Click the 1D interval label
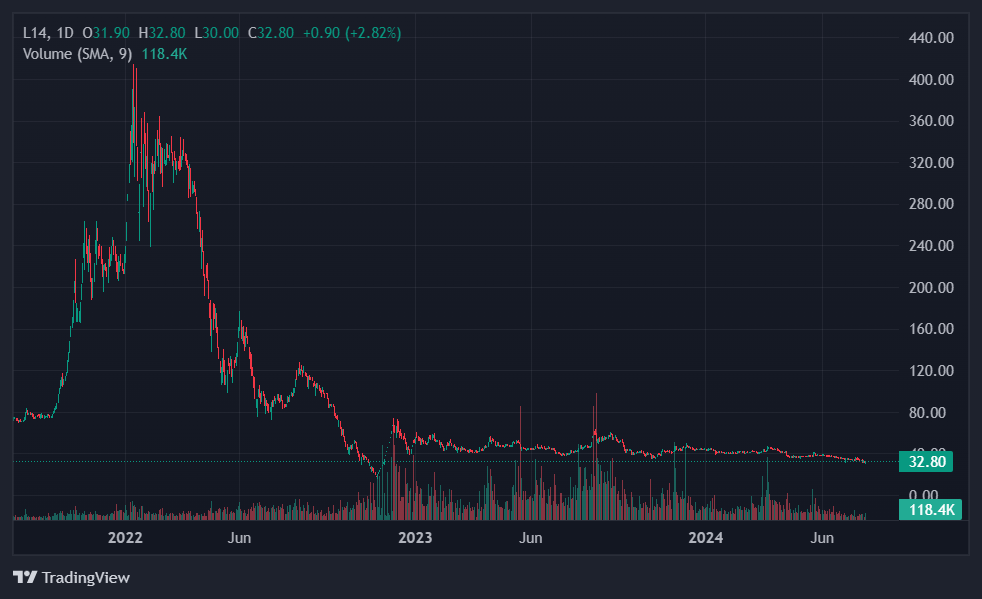The width and height of the screenshot is (982, 599). pyautogui.click(x=65, y=33)
